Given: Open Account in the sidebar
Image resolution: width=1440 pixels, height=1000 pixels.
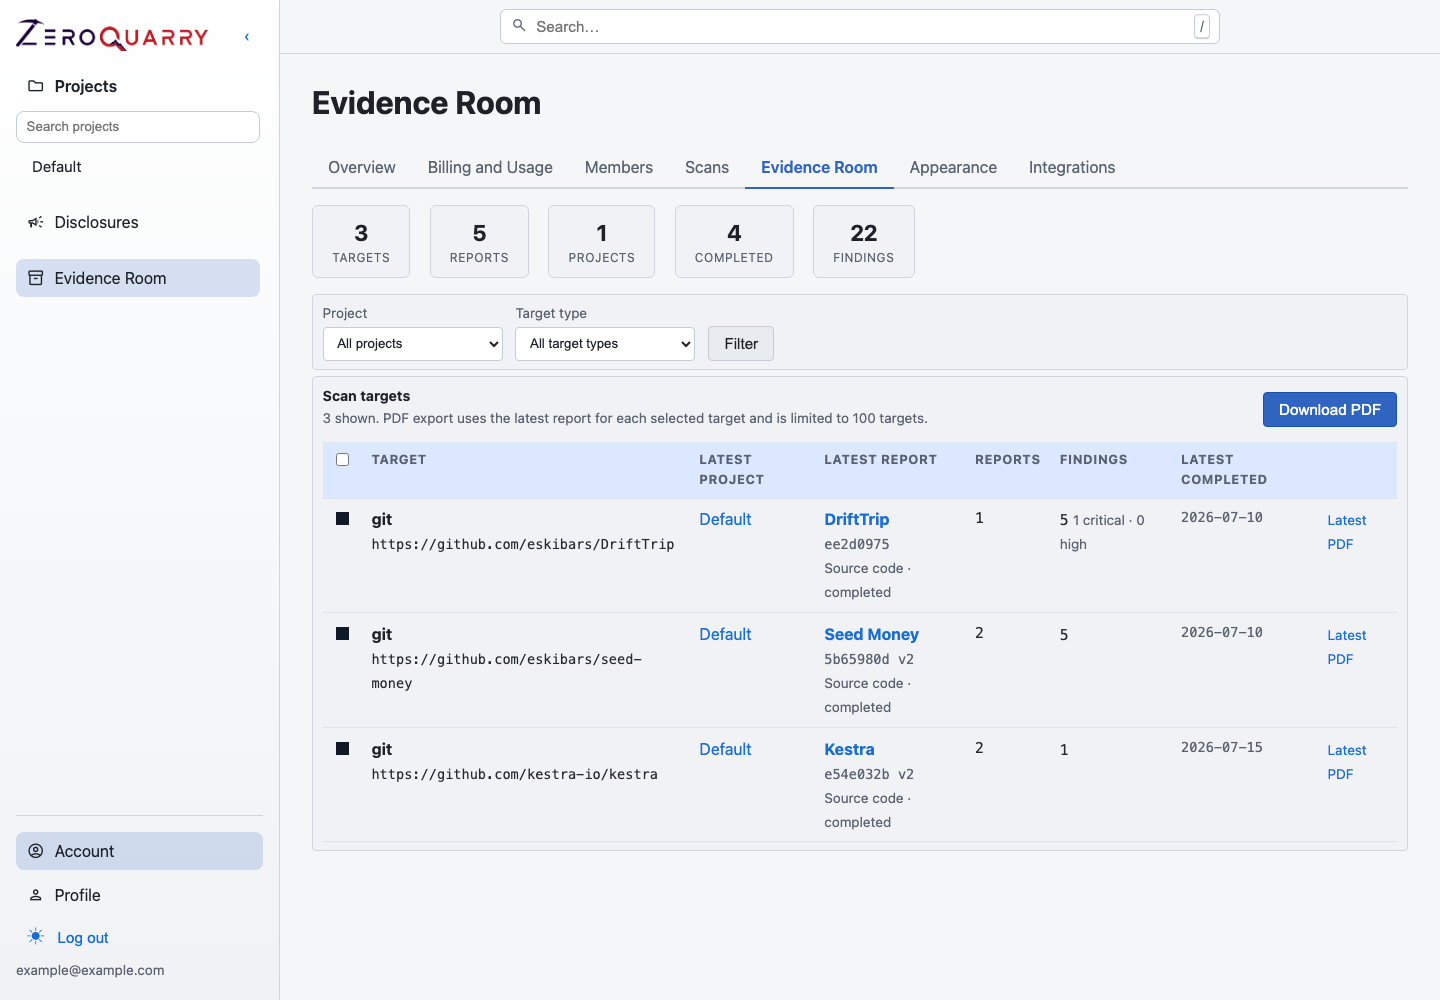Looking at the screenshot, I should [x=139, y=851].
